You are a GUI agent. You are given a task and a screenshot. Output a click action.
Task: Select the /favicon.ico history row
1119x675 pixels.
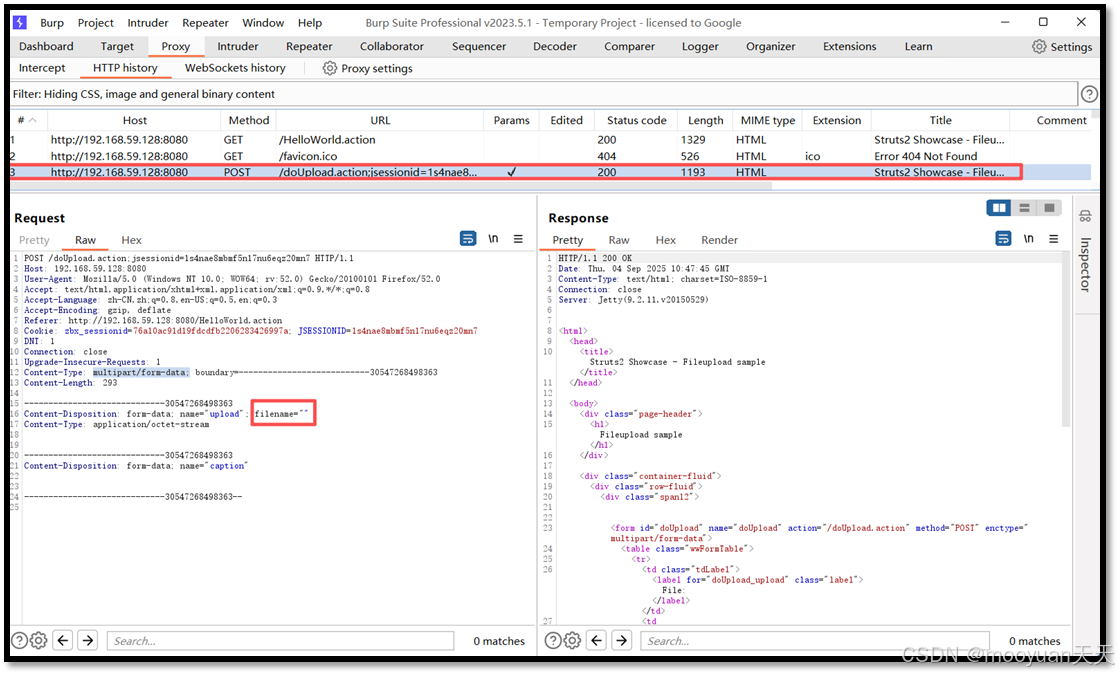[x=550, y=156]
